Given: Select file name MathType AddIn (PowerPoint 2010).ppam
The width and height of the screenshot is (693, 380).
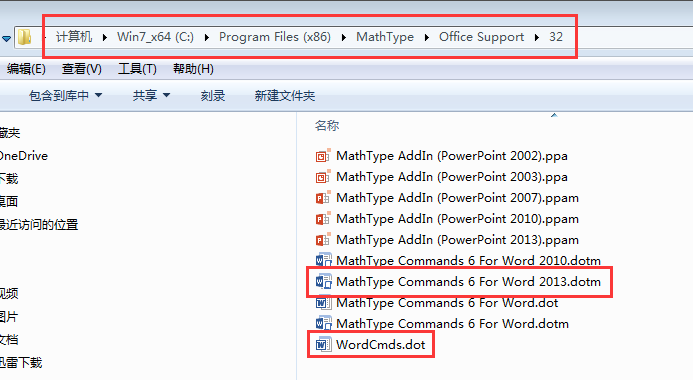Looking at the screenshot, I should (x=457, y=219).
